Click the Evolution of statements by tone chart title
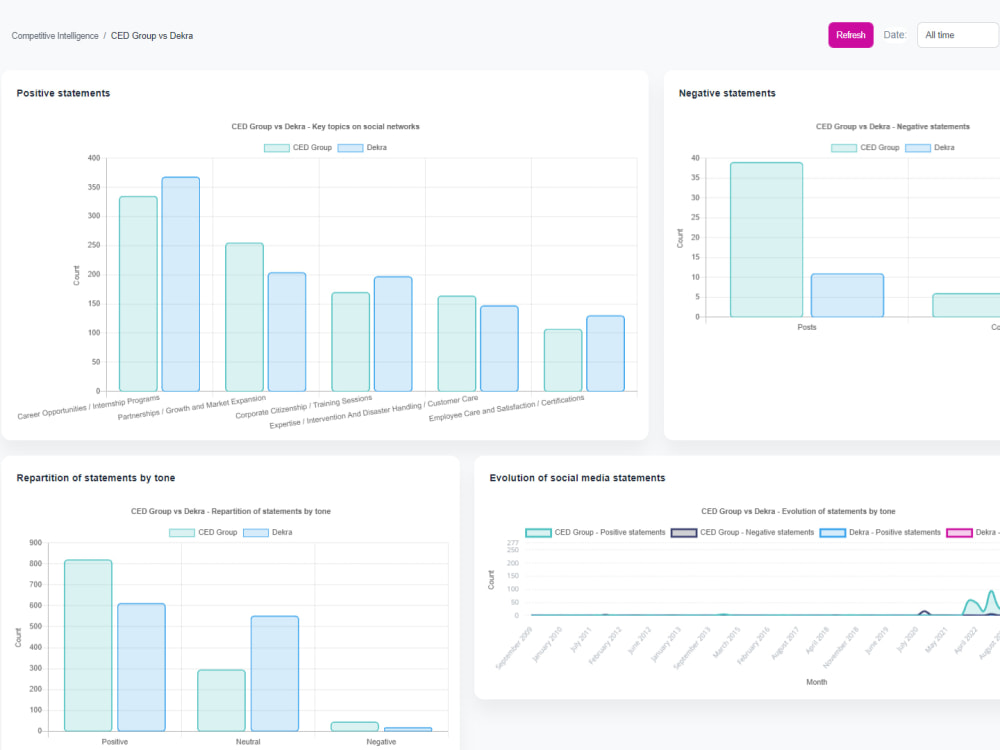 coord(798,511)
